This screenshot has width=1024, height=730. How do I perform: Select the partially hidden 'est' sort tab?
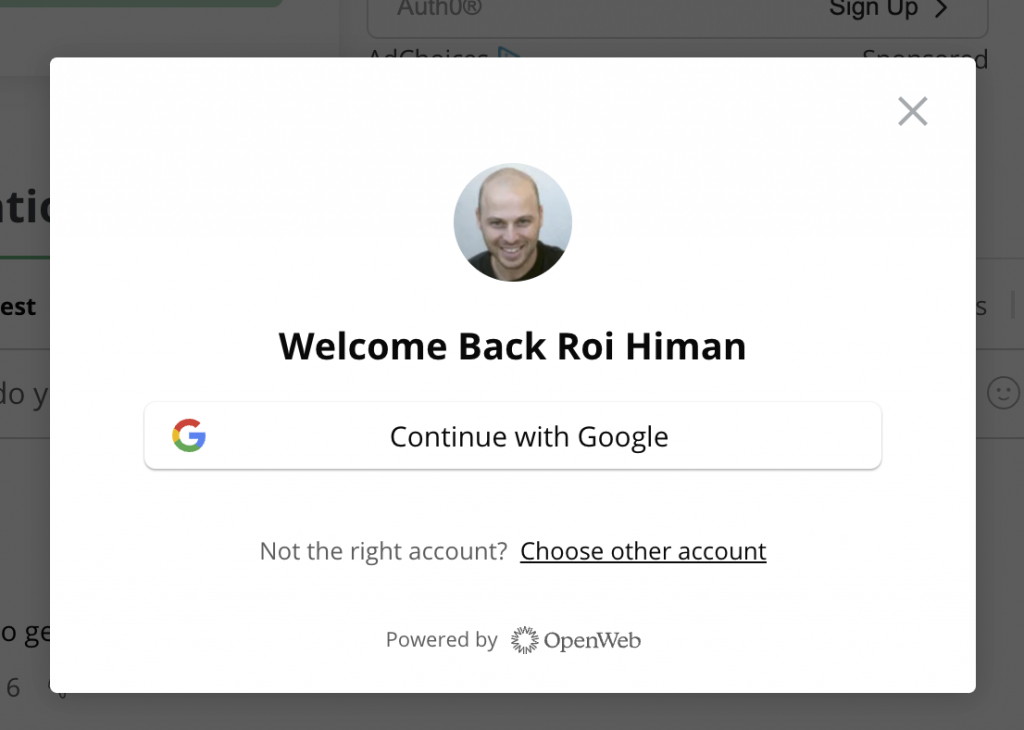pos(18,306)
